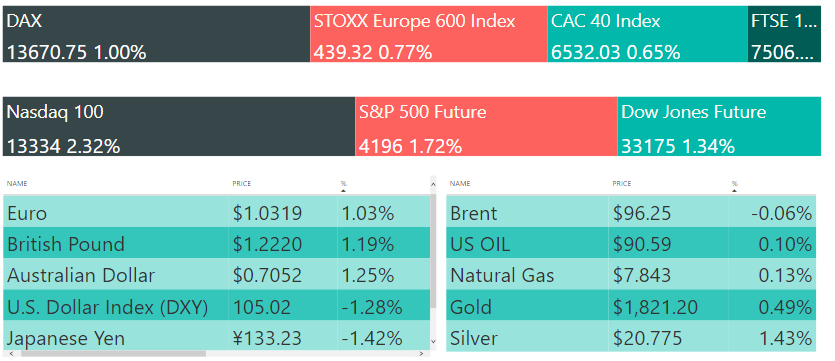The image size is (835, 361).
Task: Select the DAX index tile
Action: pos(157,34)
